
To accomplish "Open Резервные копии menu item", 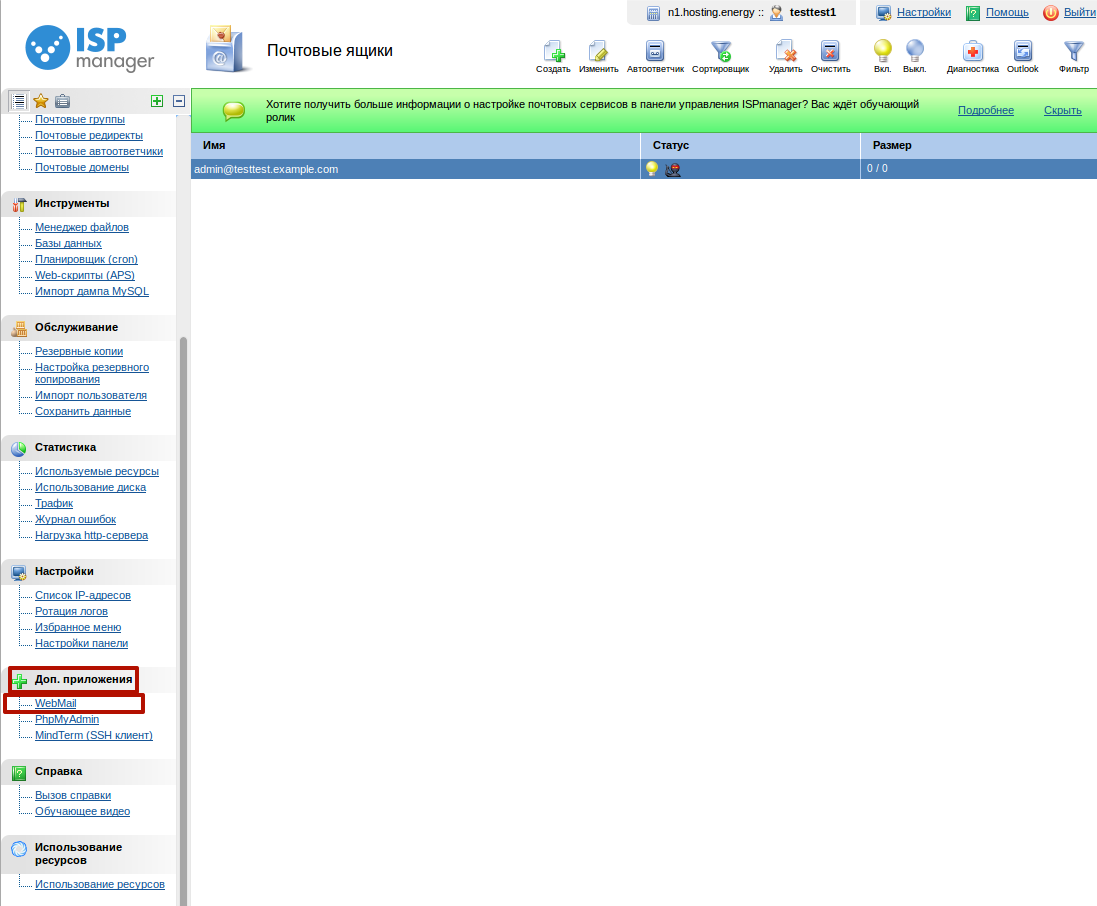I will (79, 351).
